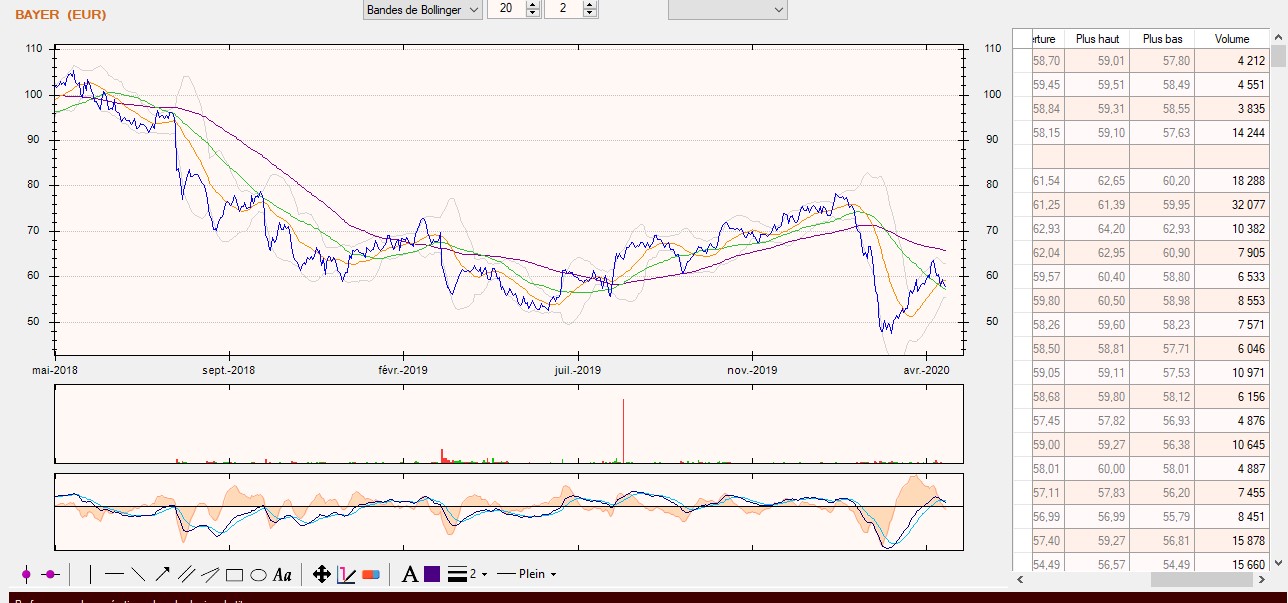Select the purple vertical marker tool
1288x603 pixels.
tap(27, 574)
